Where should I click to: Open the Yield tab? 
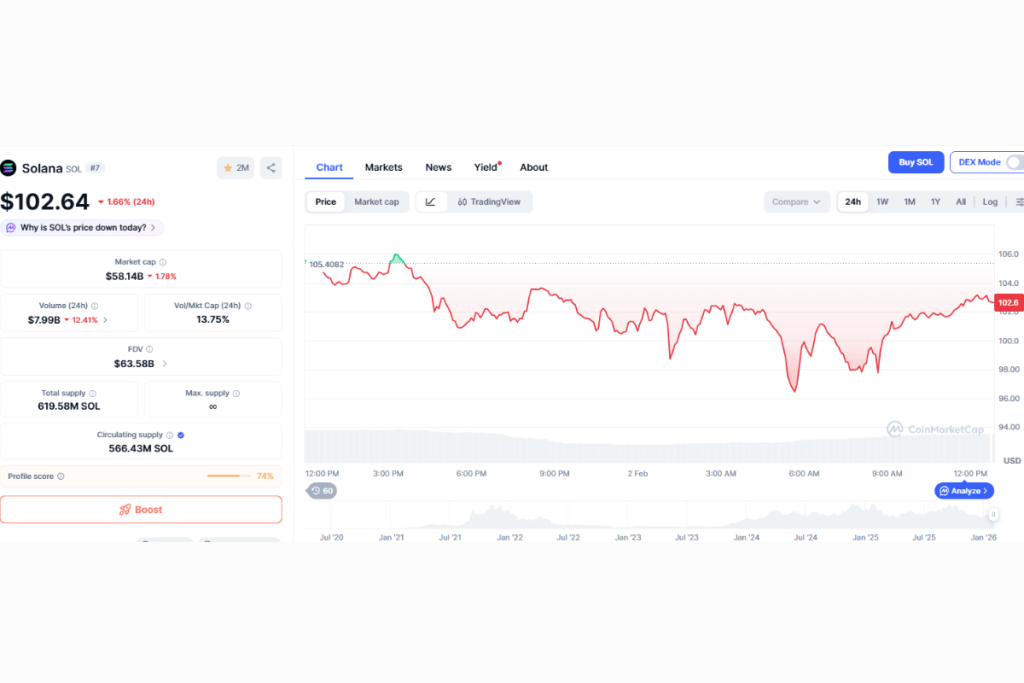[486, 167]
